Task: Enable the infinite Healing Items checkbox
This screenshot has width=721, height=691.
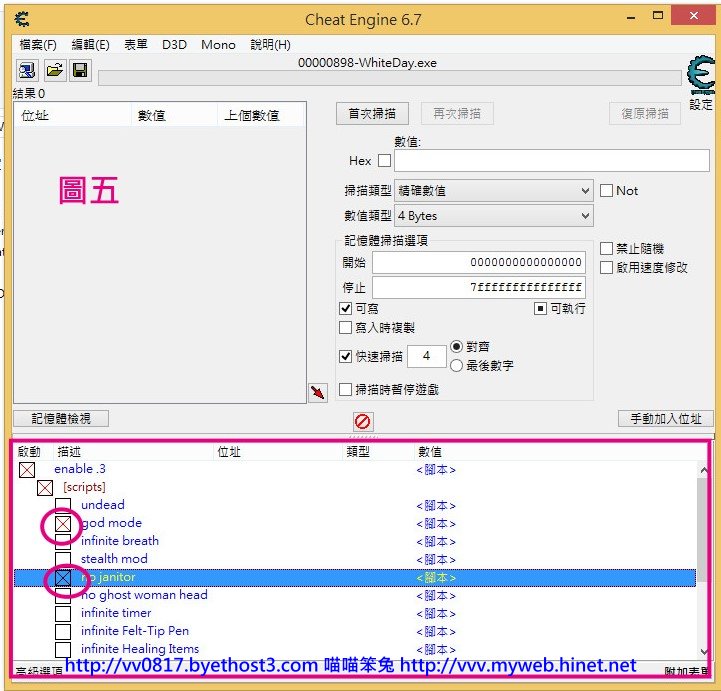Action: 63,649
